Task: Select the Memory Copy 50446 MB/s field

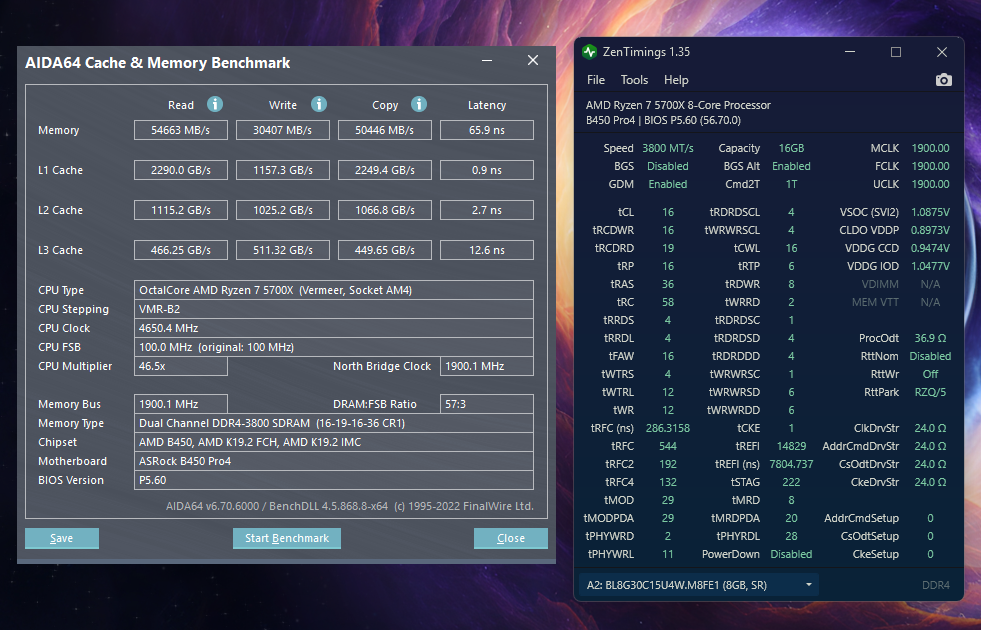Action: tap(385, 130)
